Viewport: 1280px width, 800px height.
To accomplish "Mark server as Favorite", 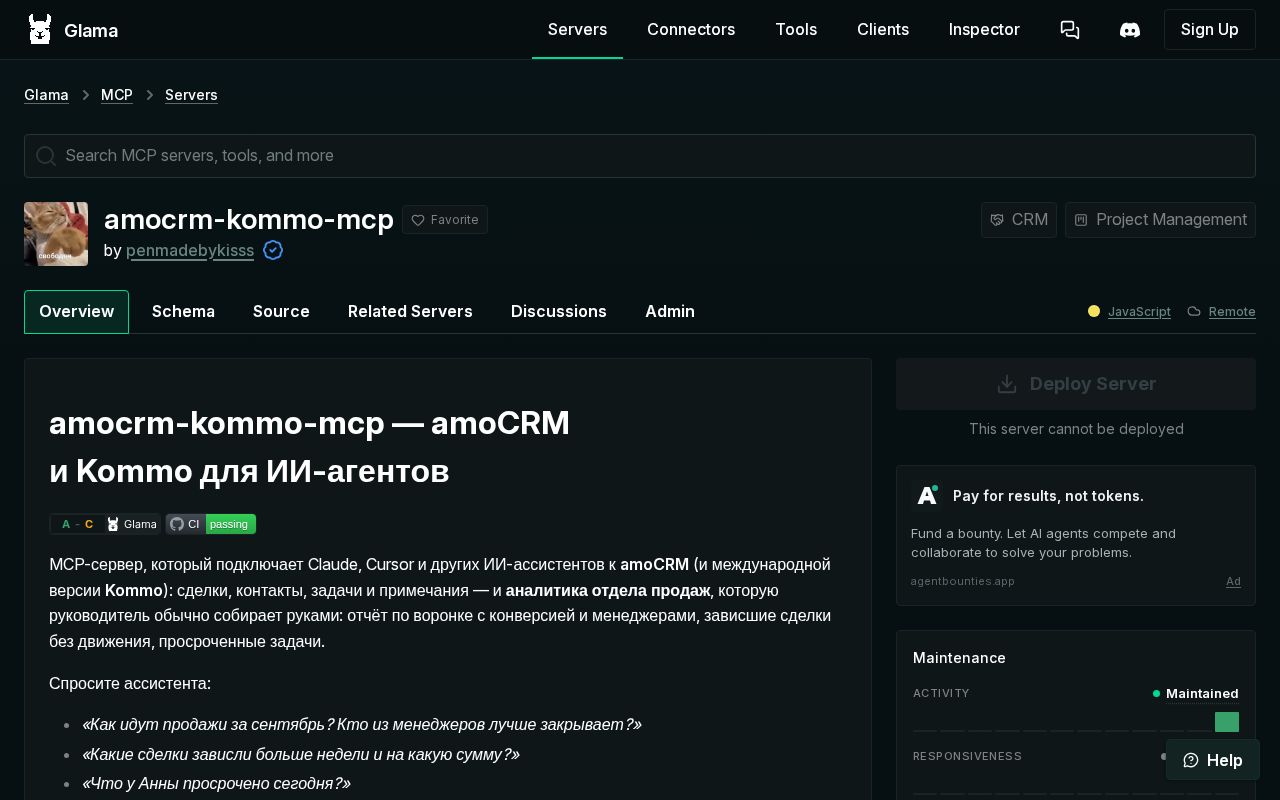I will [x=445, y=220].
